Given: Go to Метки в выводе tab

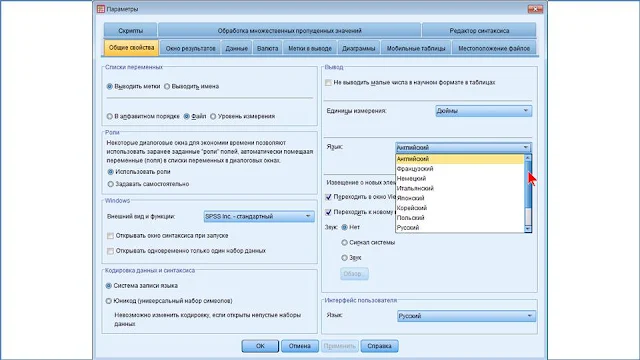Looking at the screenshot, I should click(x=310, y=48).
